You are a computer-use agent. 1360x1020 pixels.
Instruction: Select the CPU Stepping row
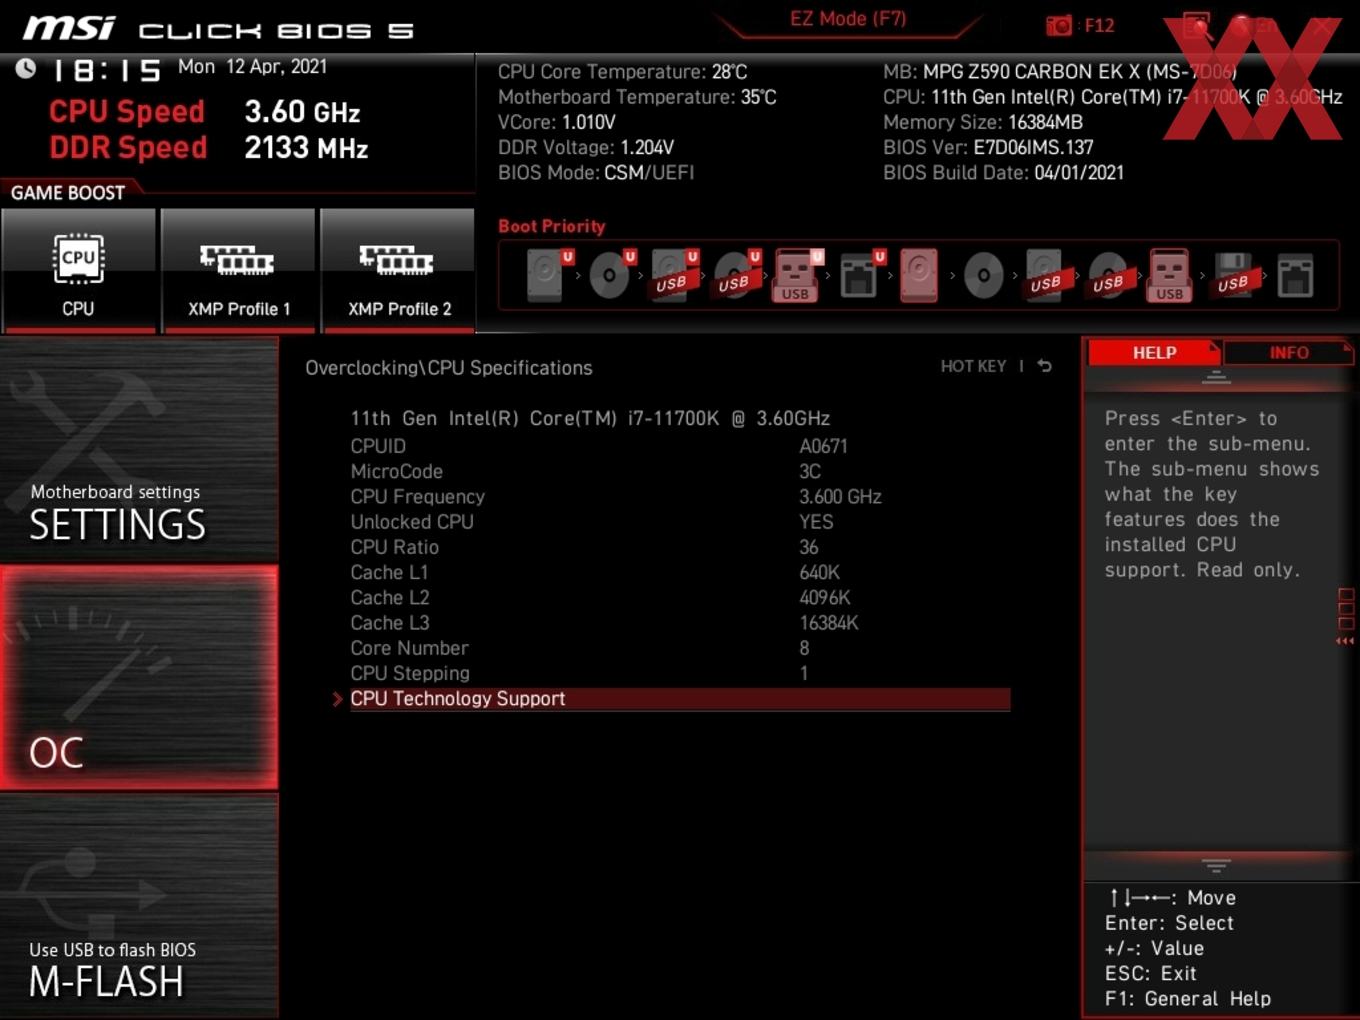[679, 673]
